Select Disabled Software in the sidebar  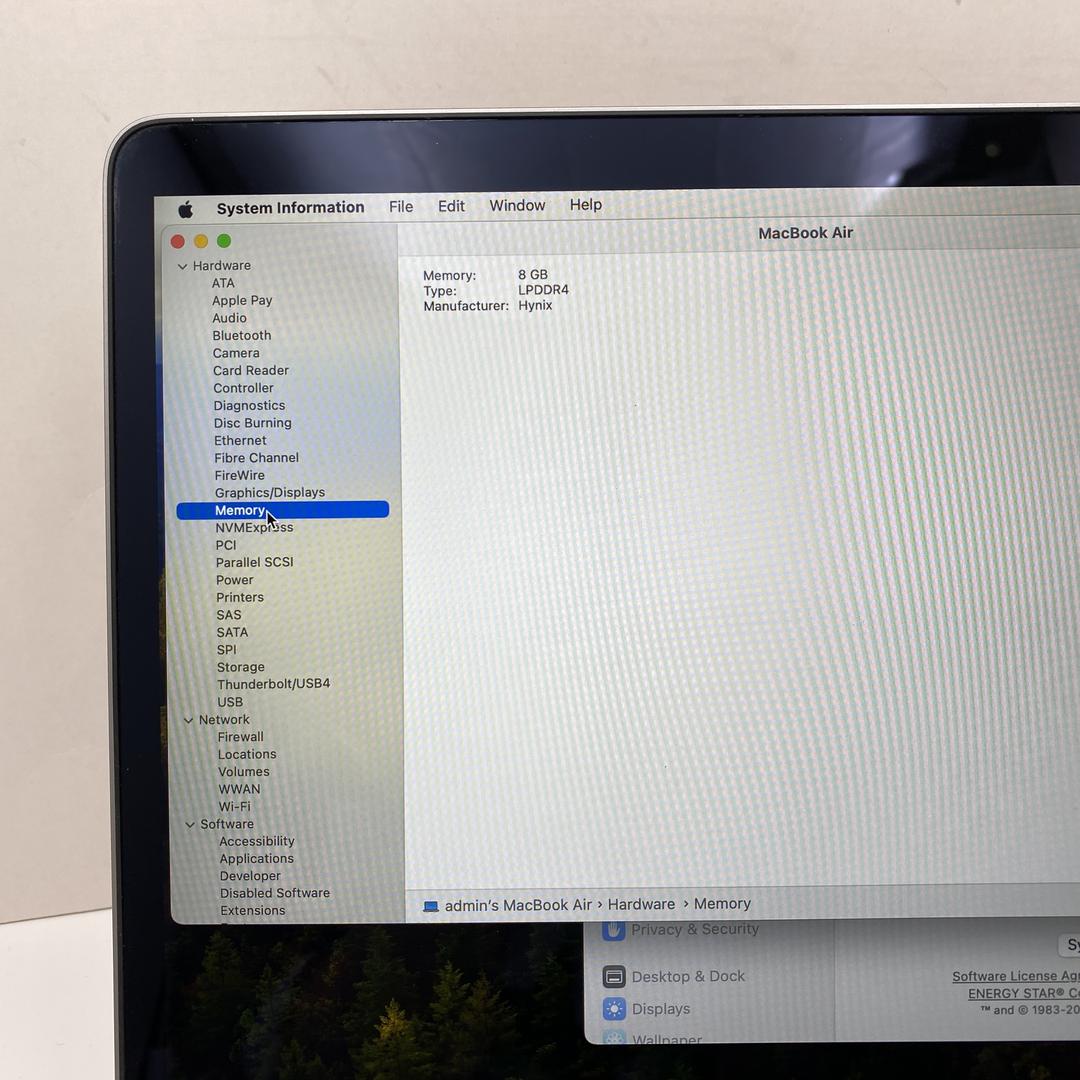[x=275, y=893]
